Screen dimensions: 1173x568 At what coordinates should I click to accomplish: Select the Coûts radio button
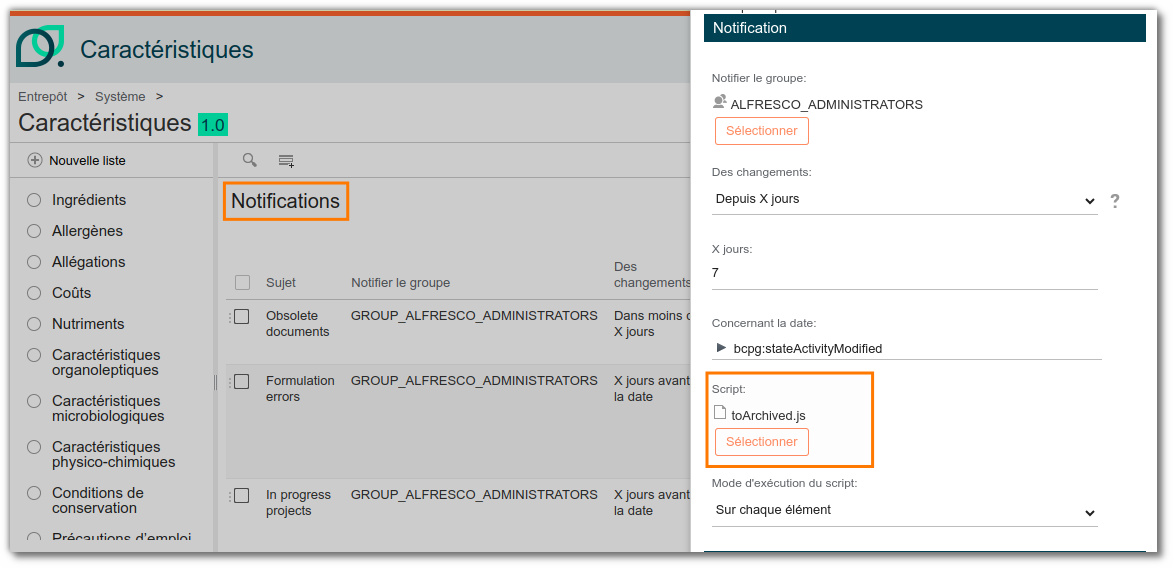34,293
